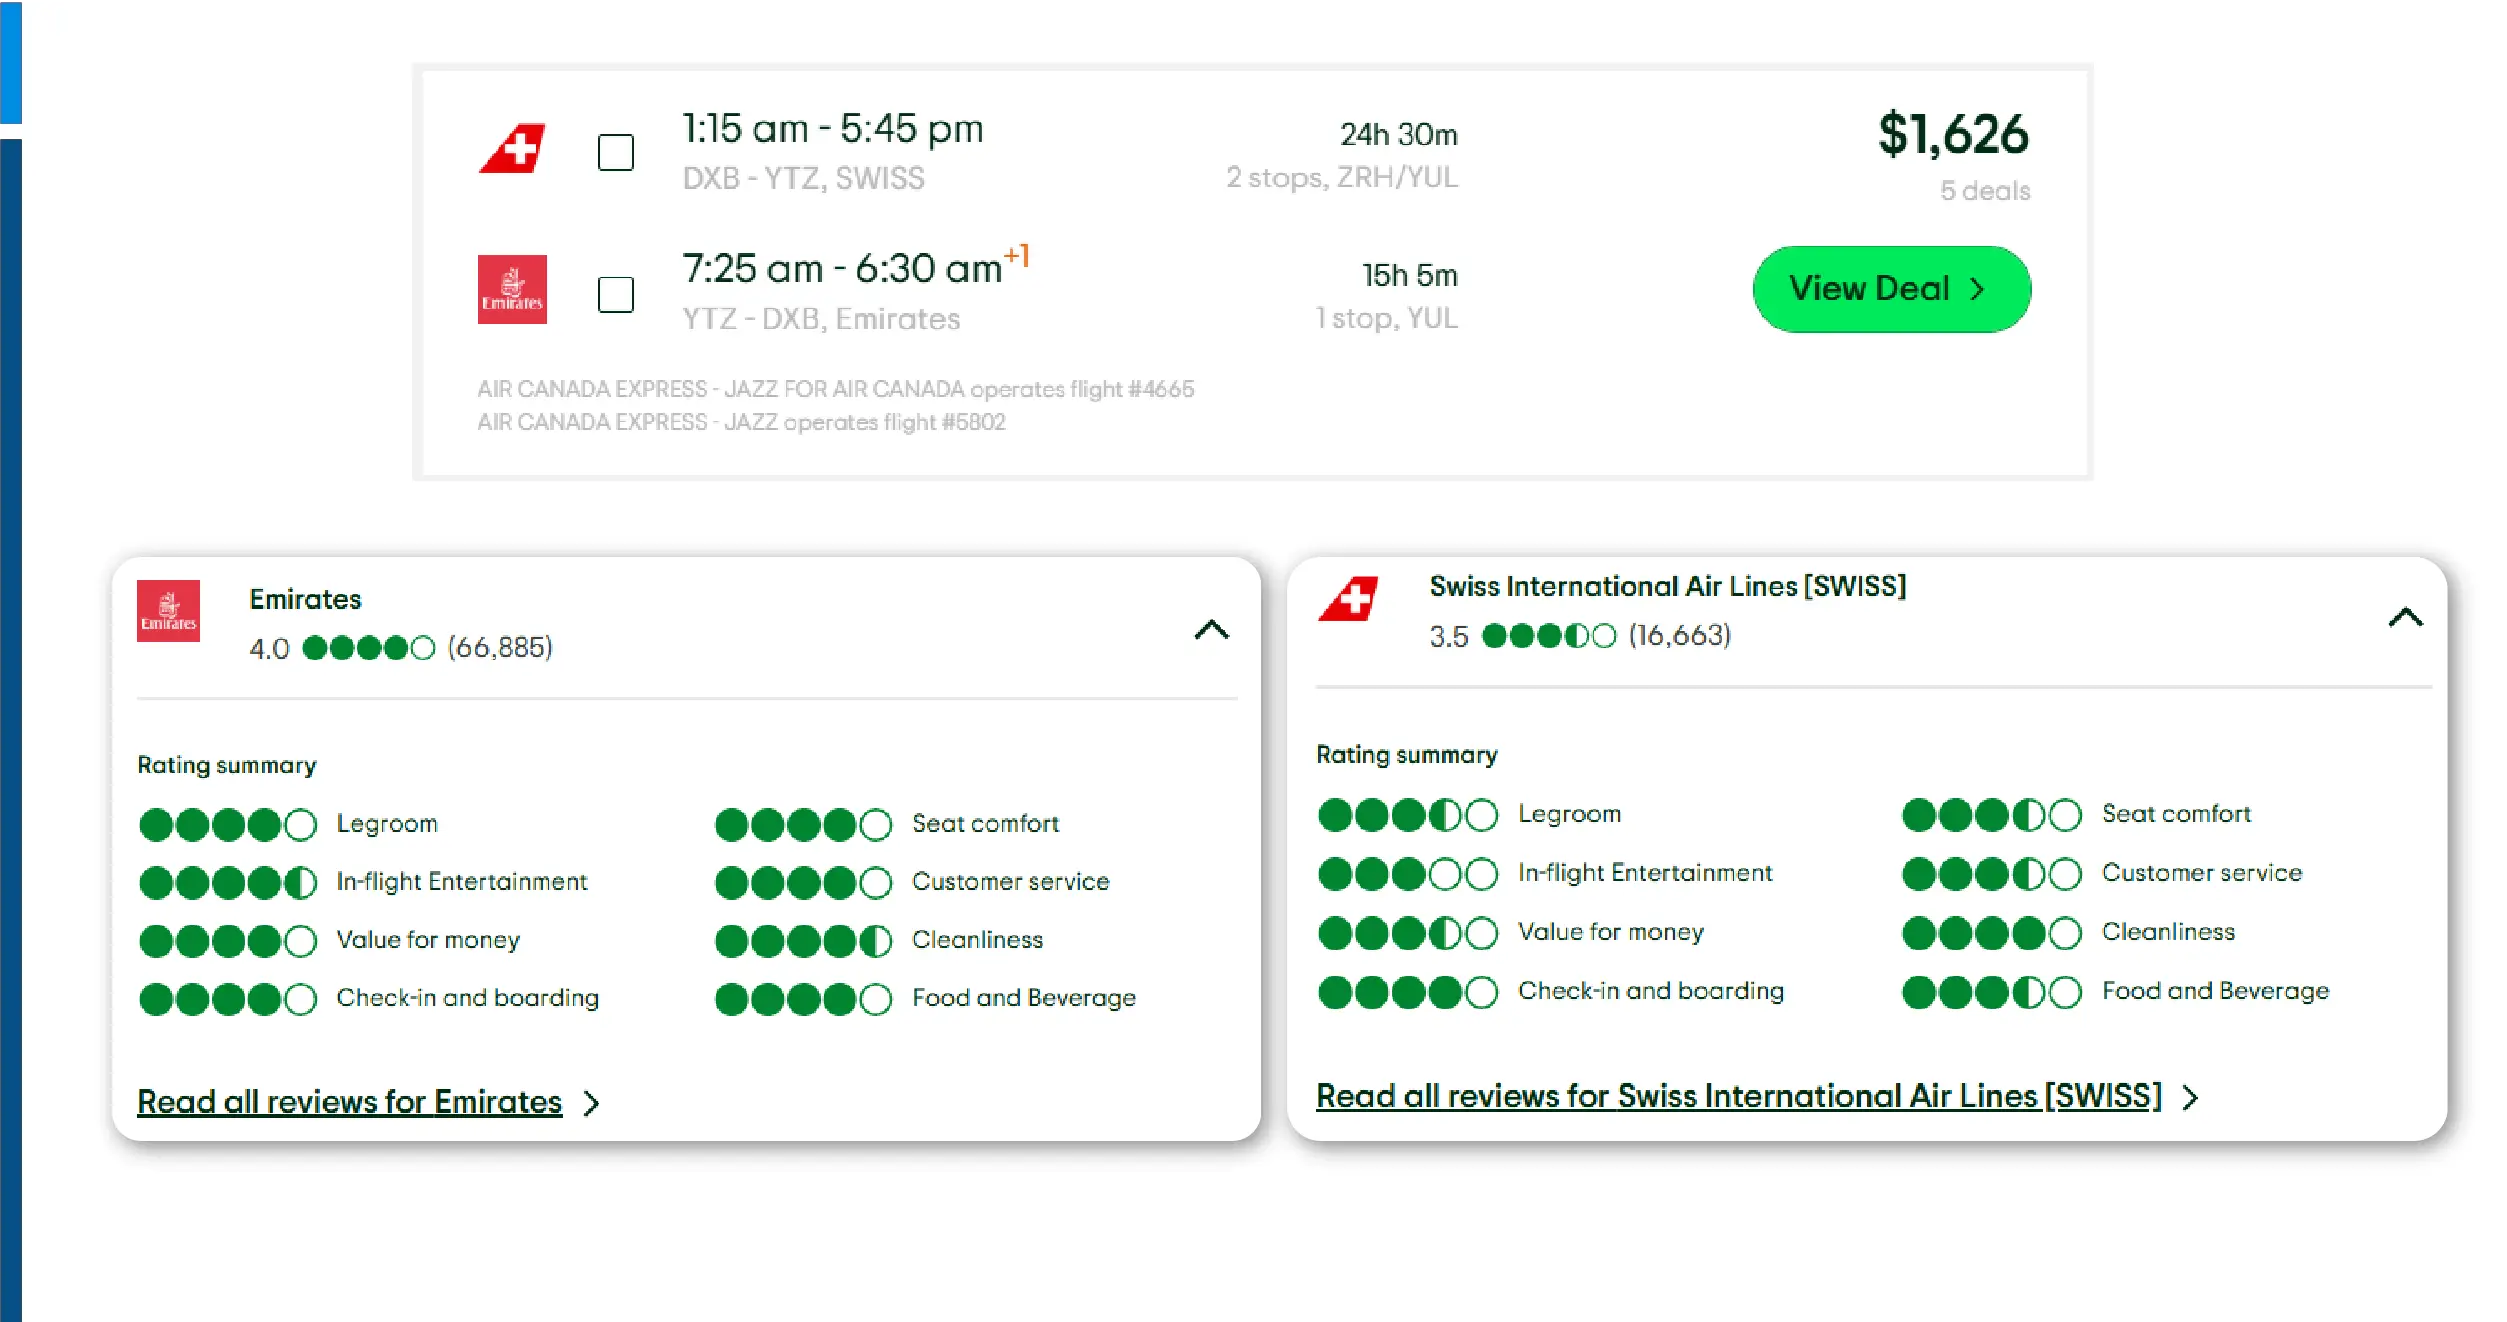Click the SWISS logo in the review card
2507x1322 pixels.
1349,599
